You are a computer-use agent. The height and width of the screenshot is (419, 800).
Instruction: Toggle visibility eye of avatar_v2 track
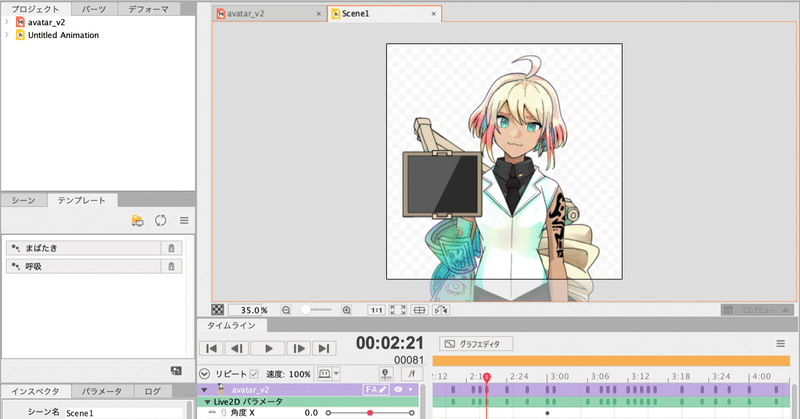tap(398, 389)
